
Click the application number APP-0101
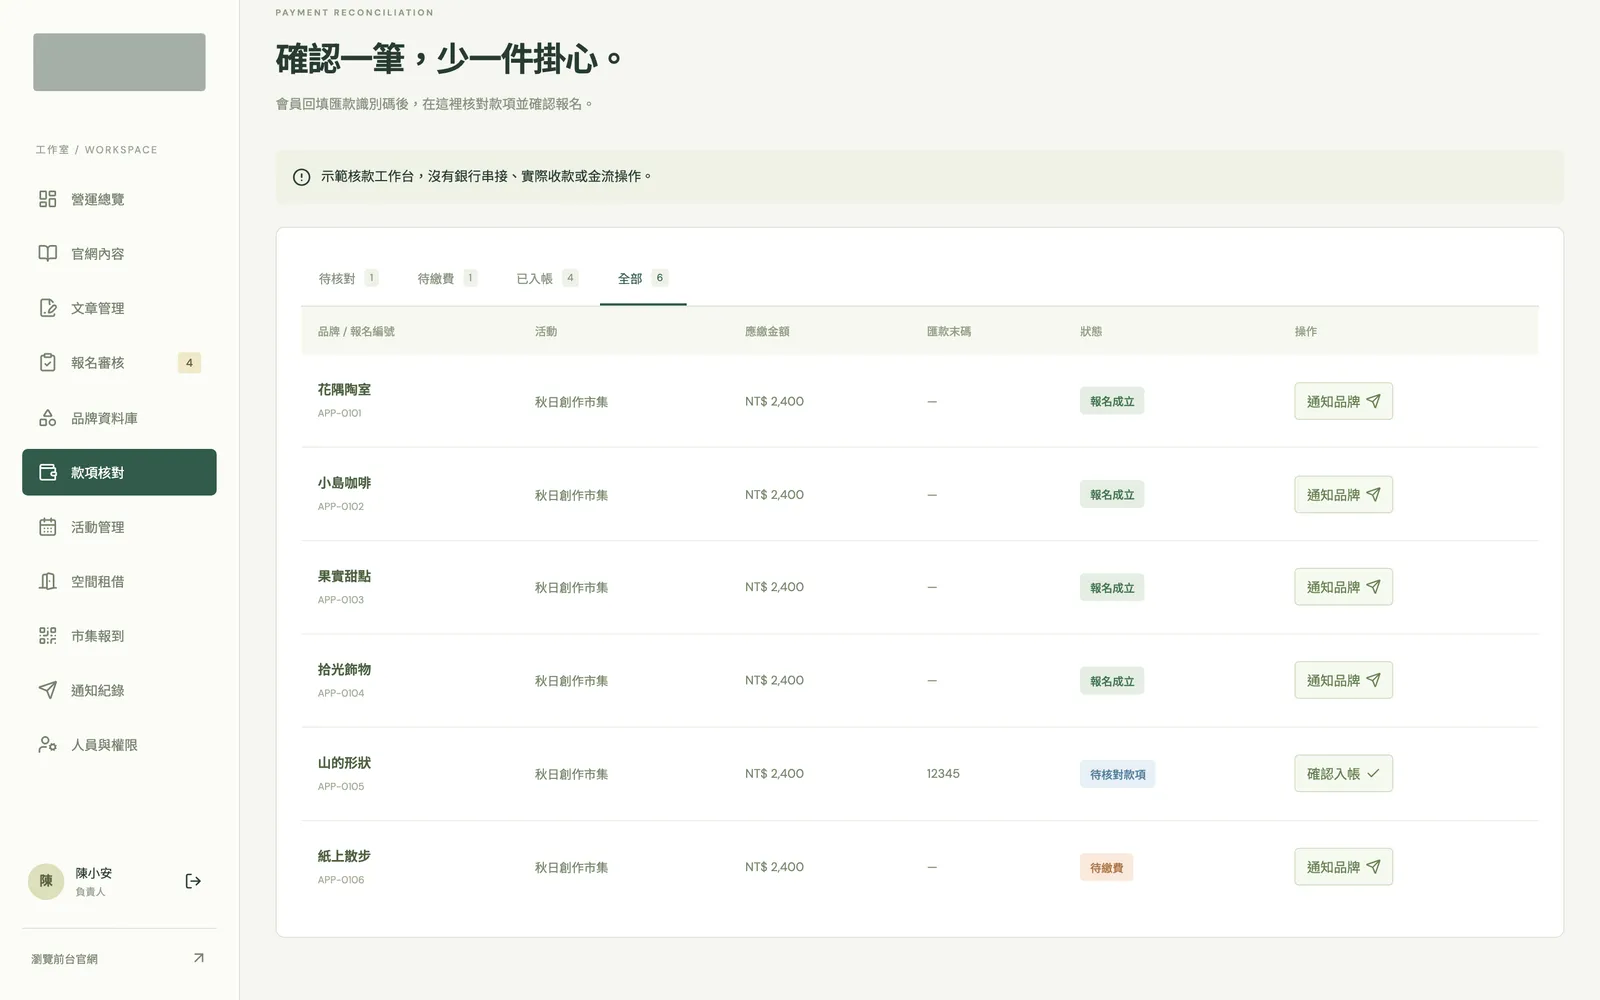[340, 413]
